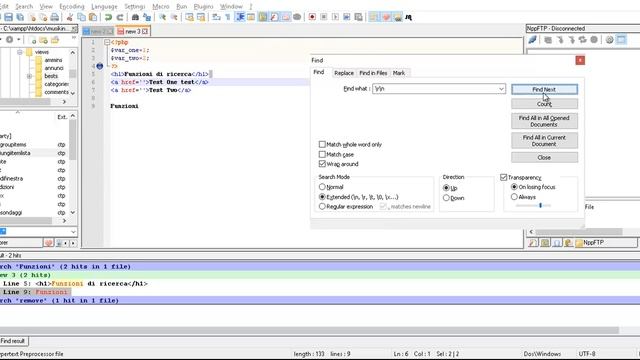Open the explorer gear dropdown arrow
The width and height of the screenshot is (640, 360).
[19, 40]
